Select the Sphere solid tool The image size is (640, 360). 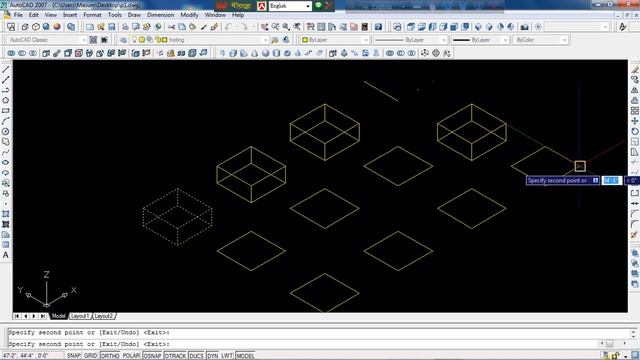pos(265,53)
